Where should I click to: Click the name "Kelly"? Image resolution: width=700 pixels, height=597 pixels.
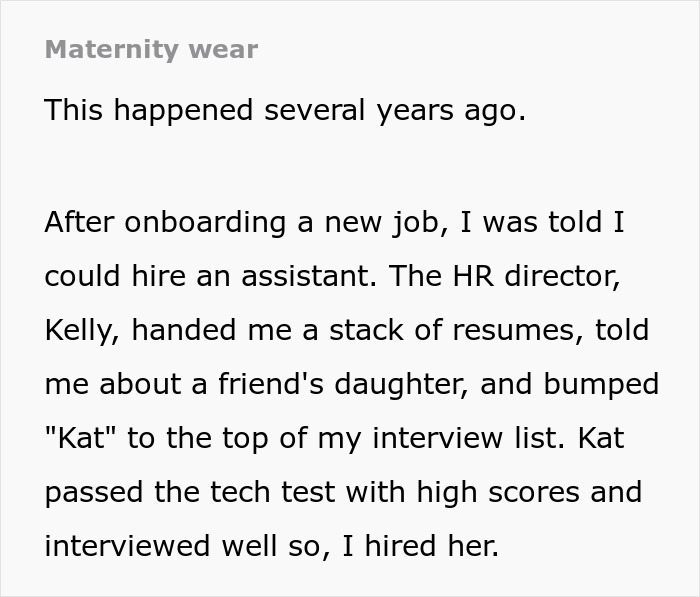(76, 330)
